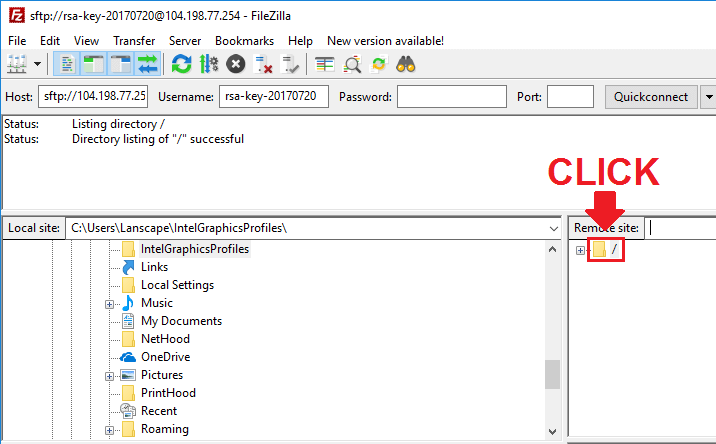Reconnect to last used server

coord(290,64)
